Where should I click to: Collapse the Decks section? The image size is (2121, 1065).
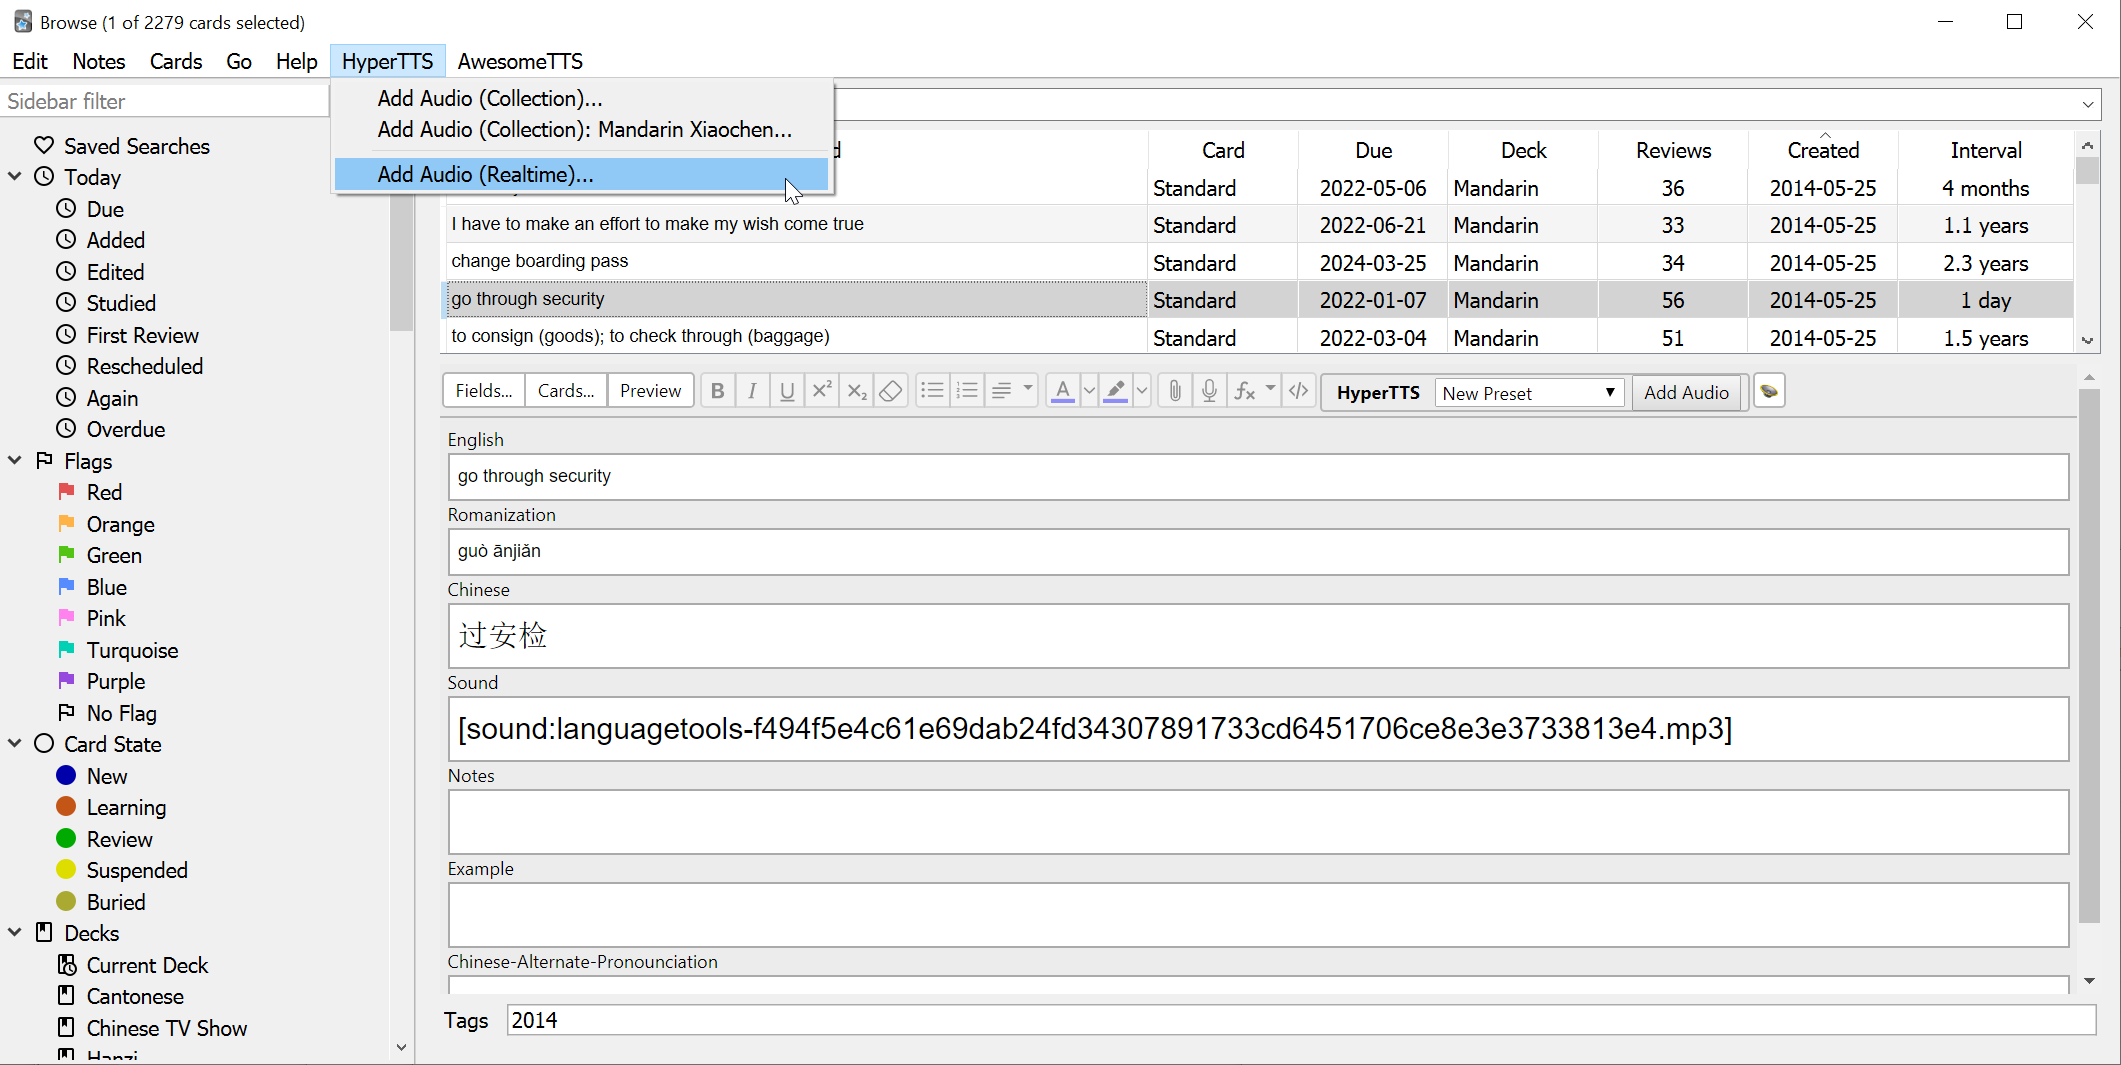pos(15,932)
